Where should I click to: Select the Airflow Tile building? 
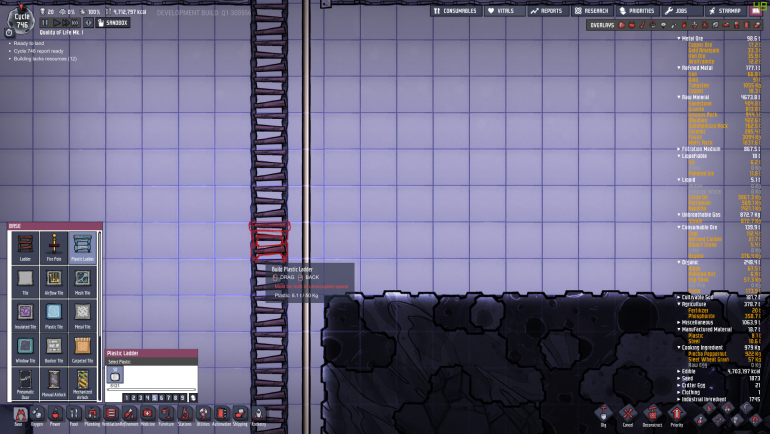point(54,282)
